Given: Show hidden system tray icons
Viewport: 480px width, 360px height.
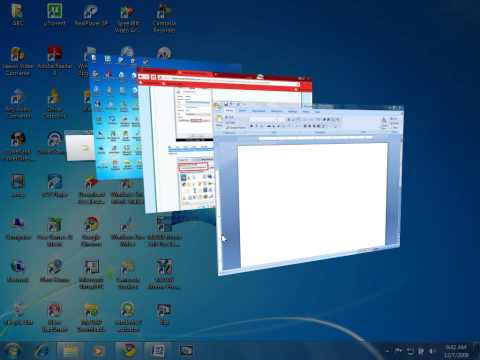Looking at the screenshot, I should click(387, 351).
